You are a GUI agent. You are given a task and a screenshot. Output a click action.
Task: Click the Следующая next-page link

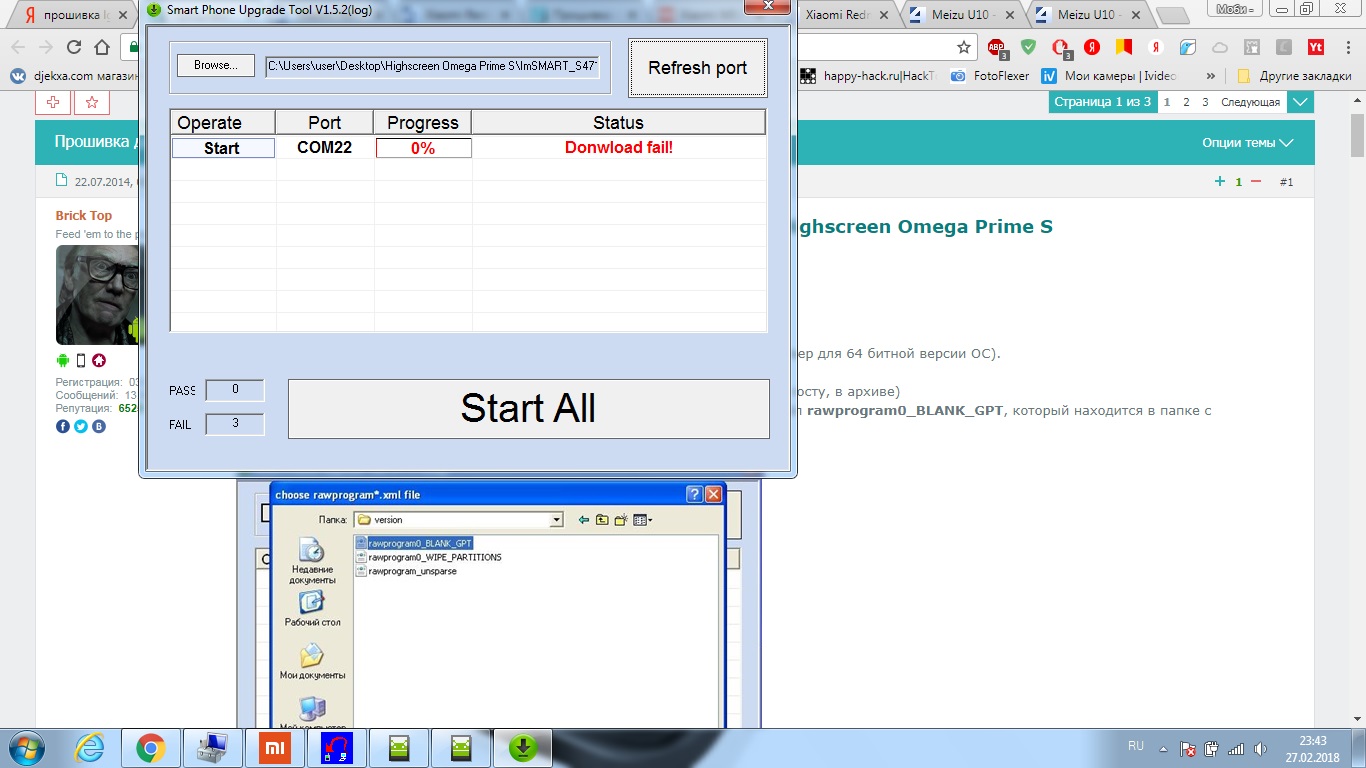[1250, 102]
